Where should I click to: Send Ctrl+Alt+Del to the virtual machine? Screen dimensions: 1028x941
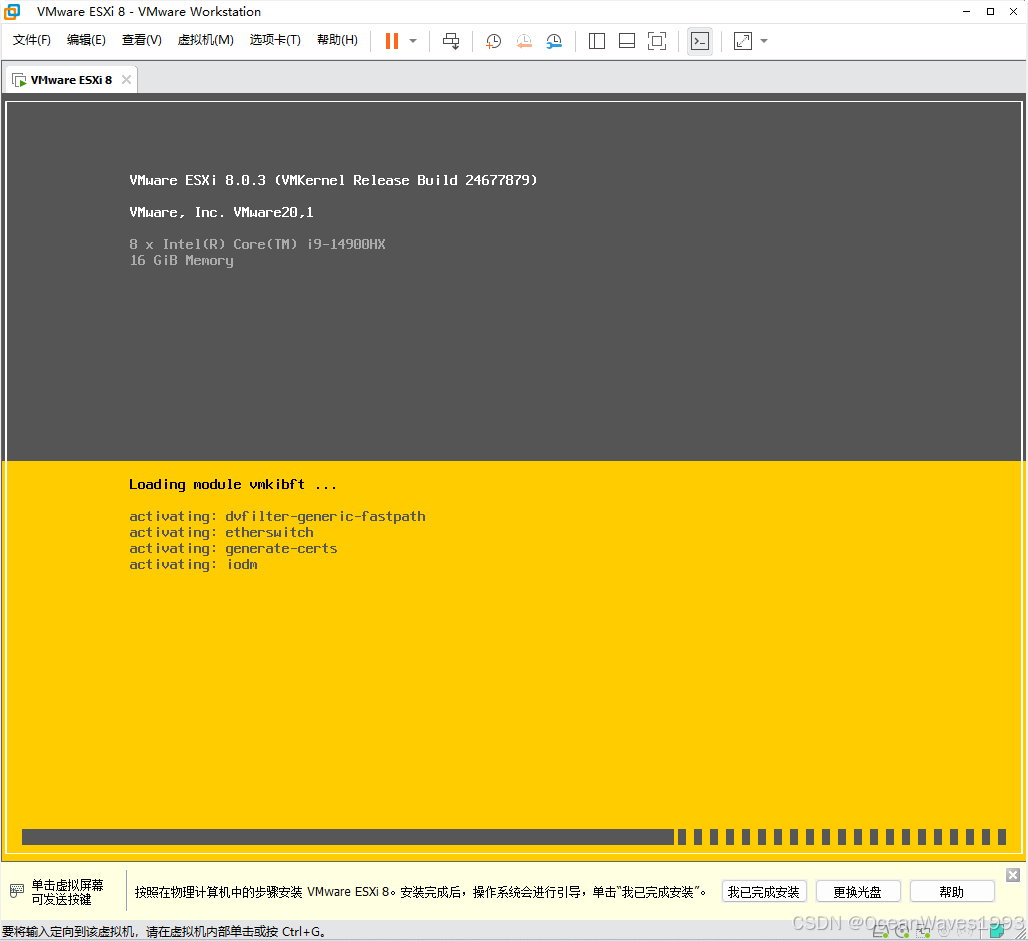(x=451, y=41)
